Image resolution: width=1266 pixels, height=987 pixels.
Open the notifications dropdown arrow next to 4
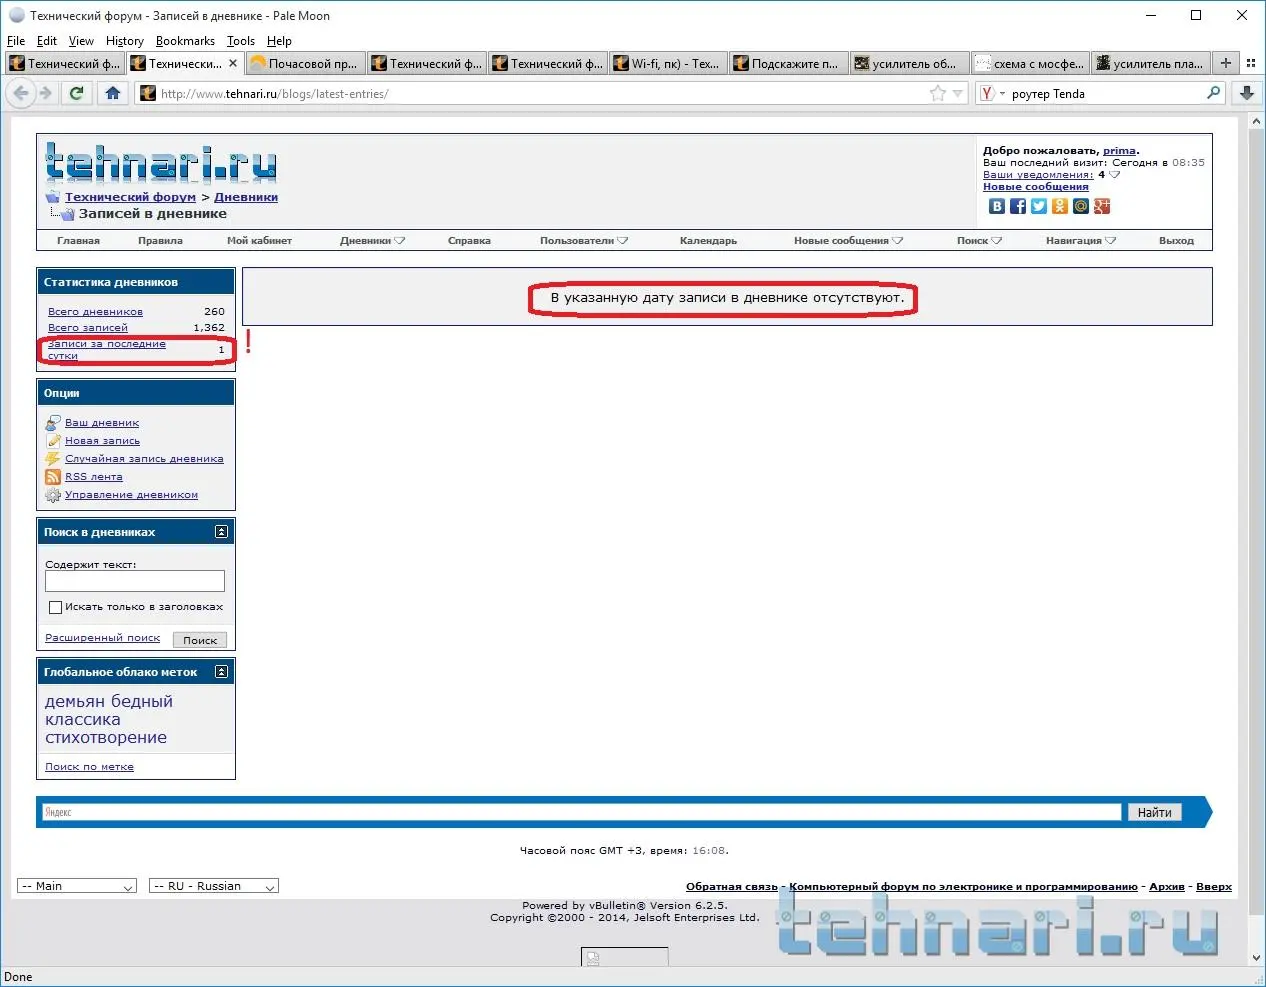[x=1115, y=175]
